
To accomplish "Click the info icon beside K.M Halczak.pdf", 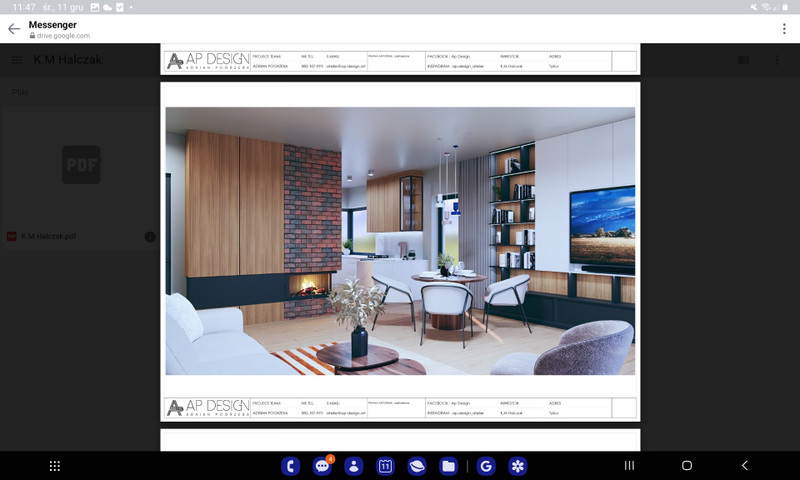I will (x=150, y=237).
